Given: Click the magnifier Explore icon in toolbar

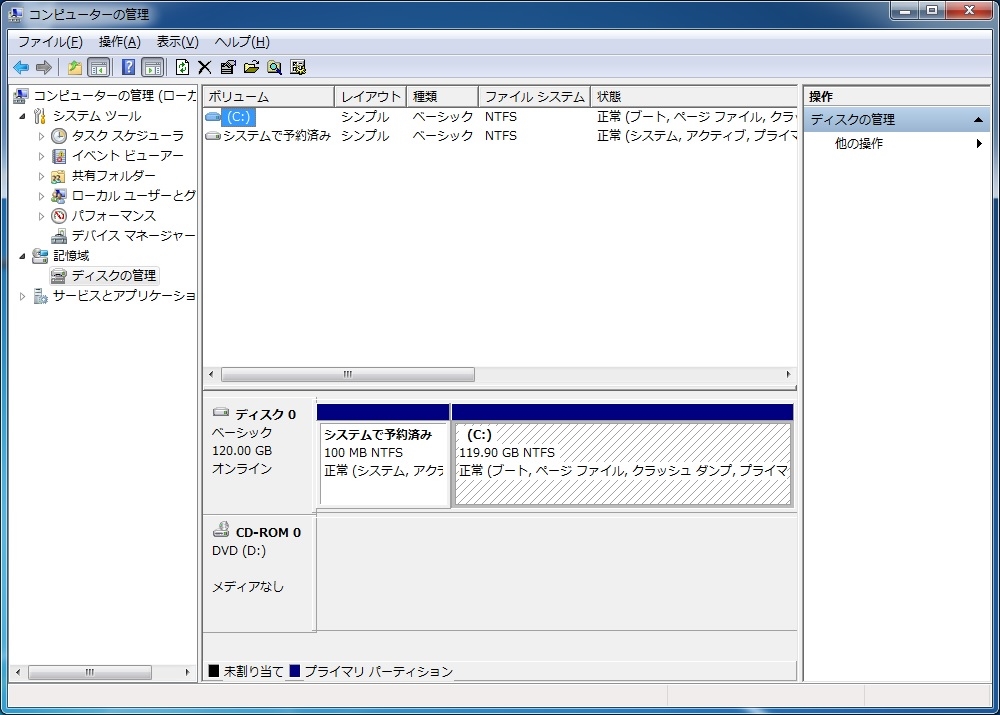Looking at the screenshot, I should (x=275, y=67).
